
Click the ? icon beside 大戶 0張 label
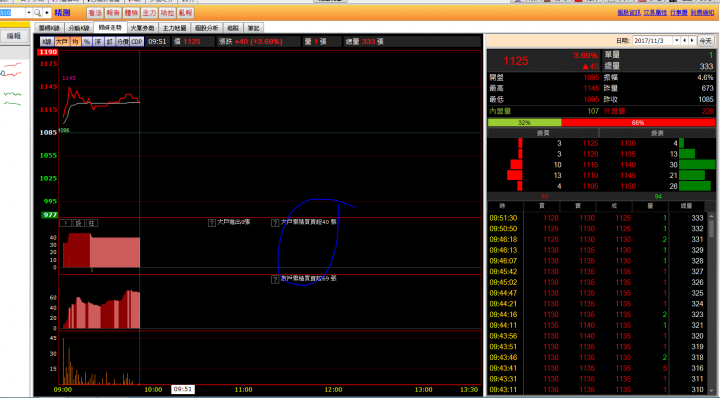212,223
